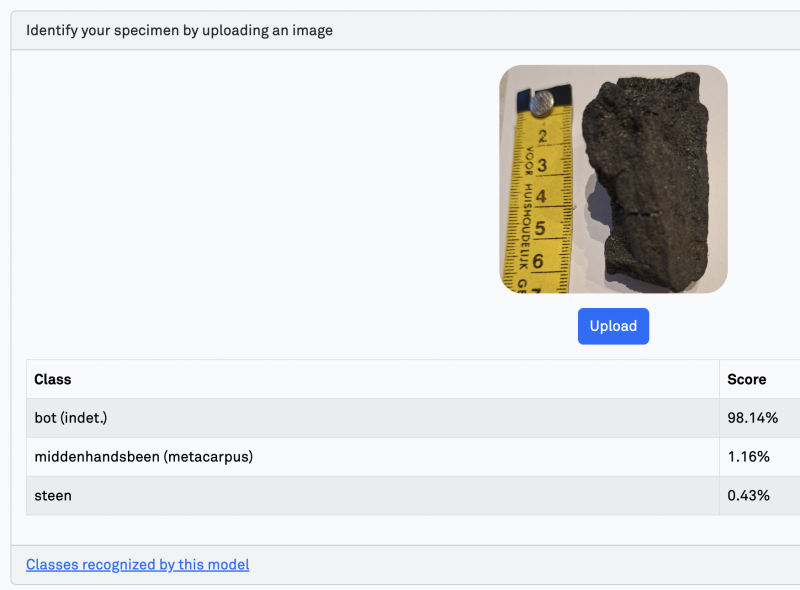Click the Class column header
This screenshot has height=590, width=800.
(53, 379)
